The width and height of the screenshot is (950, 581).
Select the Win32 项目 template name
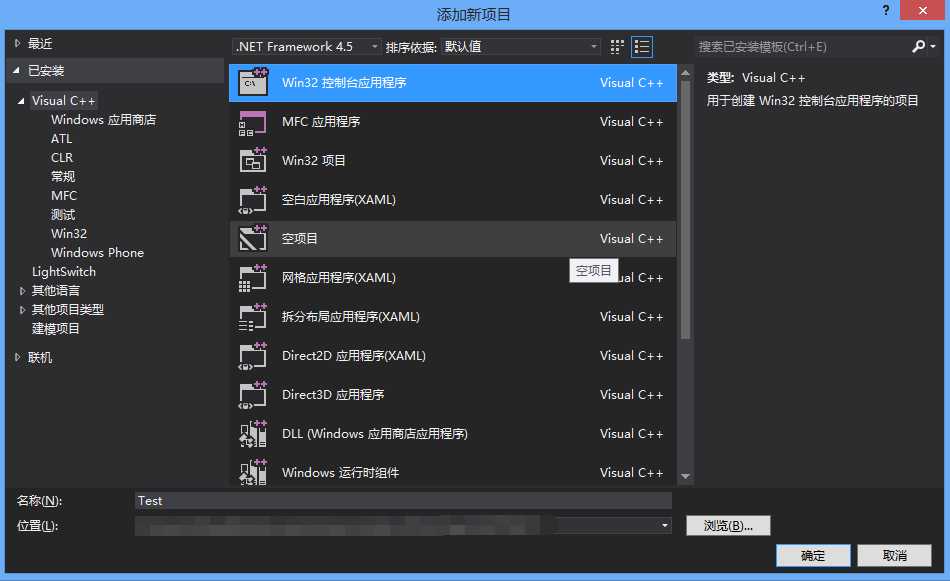[x=313, y=161]
